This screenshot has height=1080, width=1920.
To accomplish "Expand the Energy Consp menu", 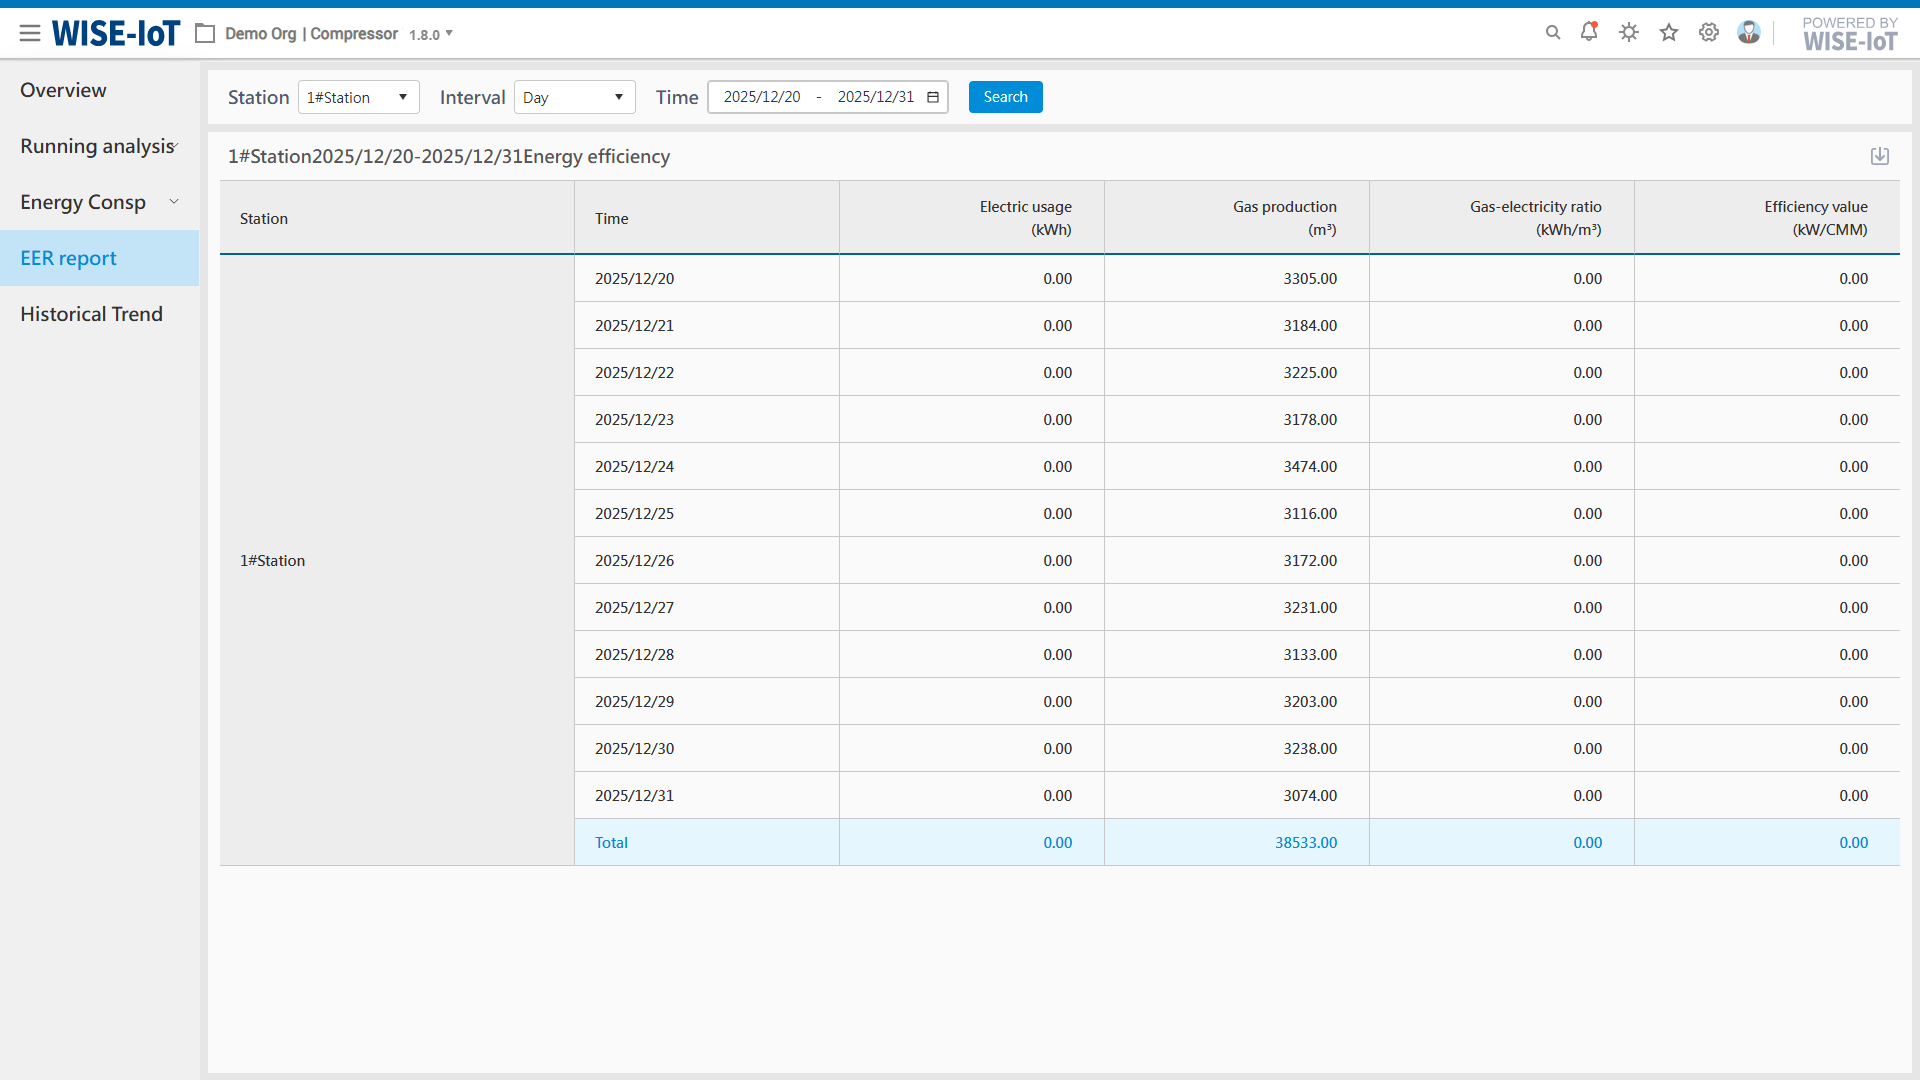I will 99,202.
